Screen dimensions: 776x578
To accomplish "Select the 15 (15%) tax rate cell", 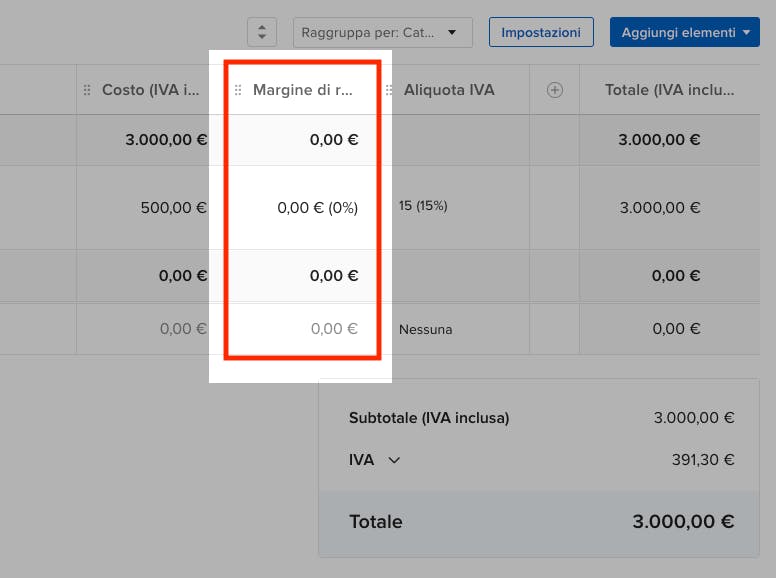I will [423, 206].
